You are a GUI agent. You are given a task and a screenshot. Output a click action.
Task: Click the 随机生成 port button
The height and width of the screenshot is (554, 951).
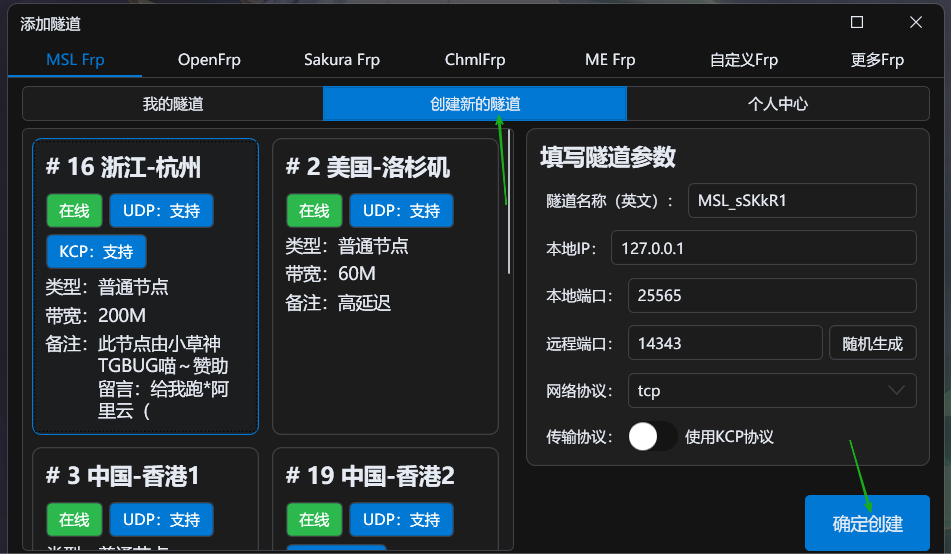click(x=872, y=343)
